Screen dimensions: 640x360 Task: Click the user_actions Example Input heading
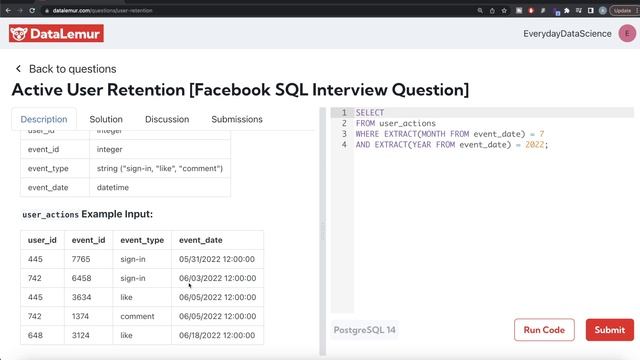87,214
